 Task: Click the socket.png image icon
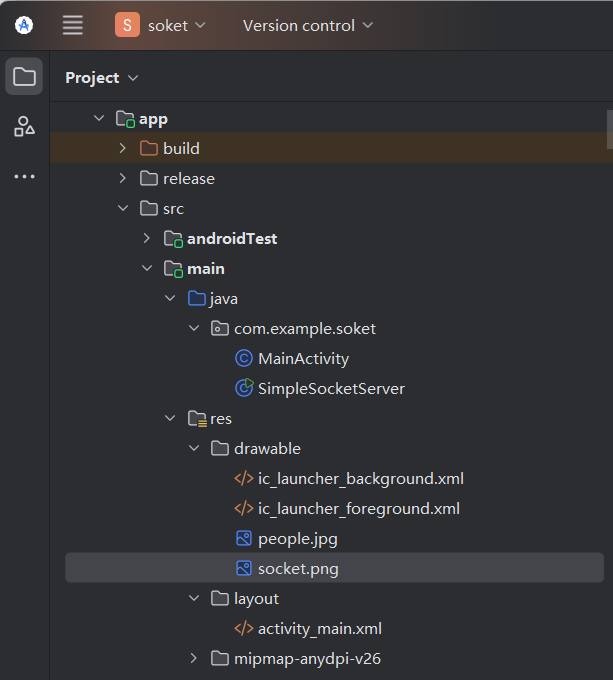point(244,569)
